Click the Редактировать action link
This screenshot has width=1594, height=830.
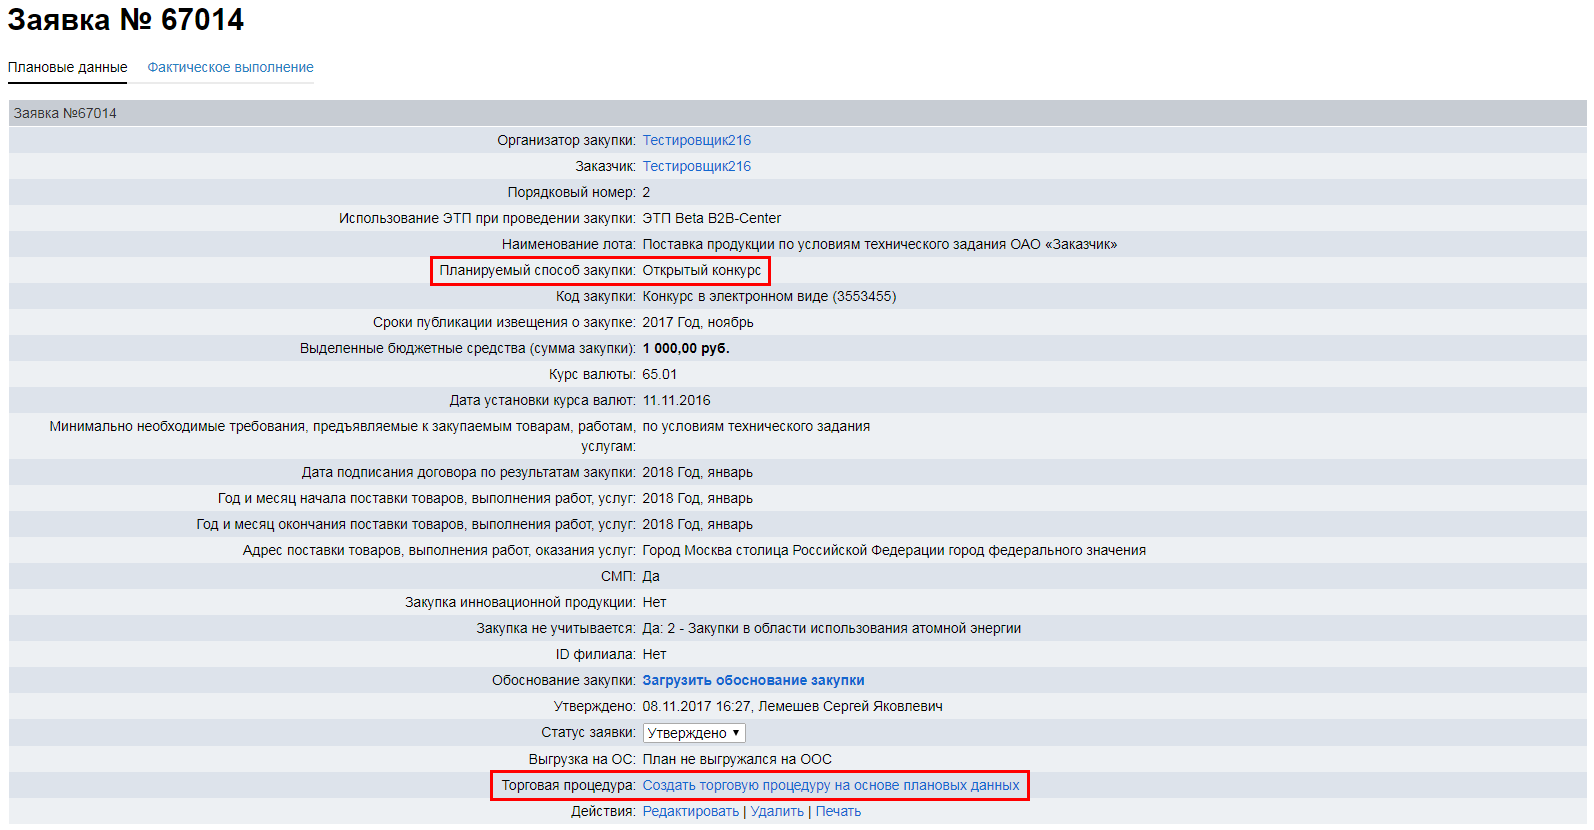(690, 811)
